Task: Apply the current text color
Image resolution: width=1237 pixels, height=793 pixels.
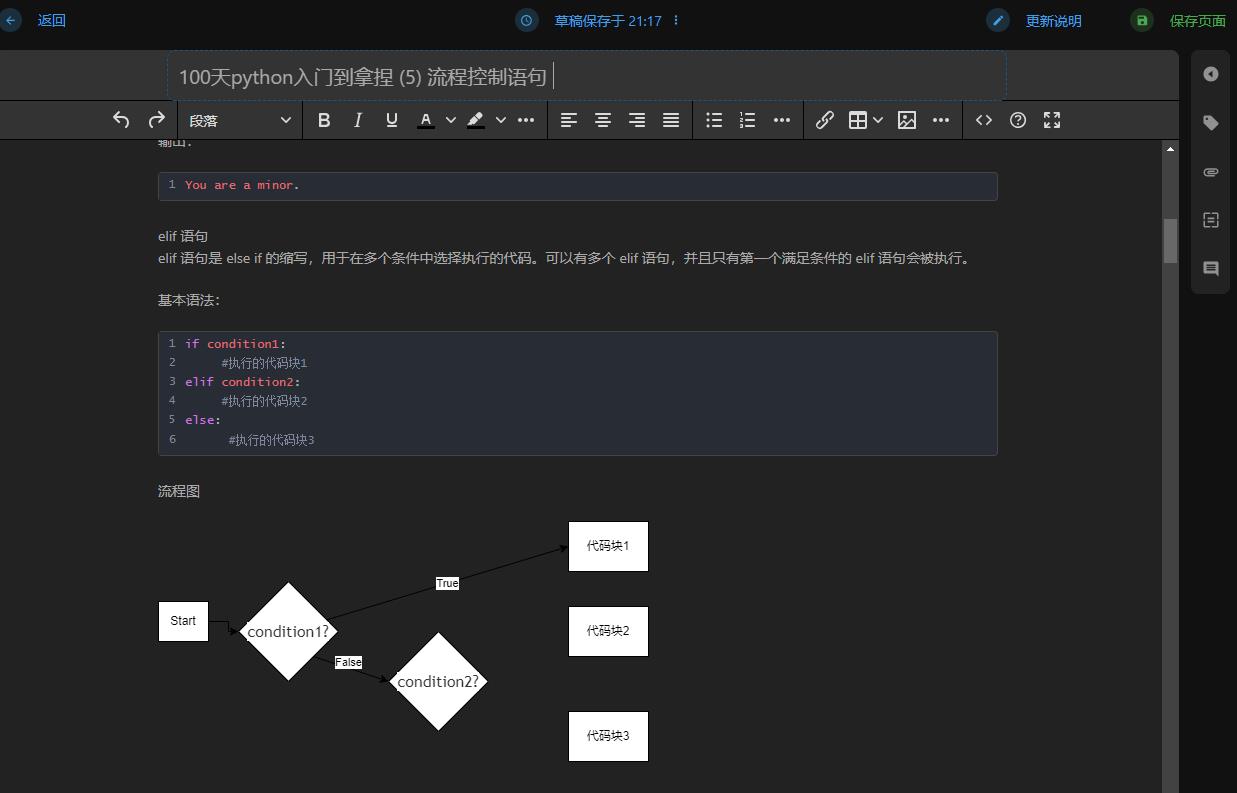Action: pos(425,120)
